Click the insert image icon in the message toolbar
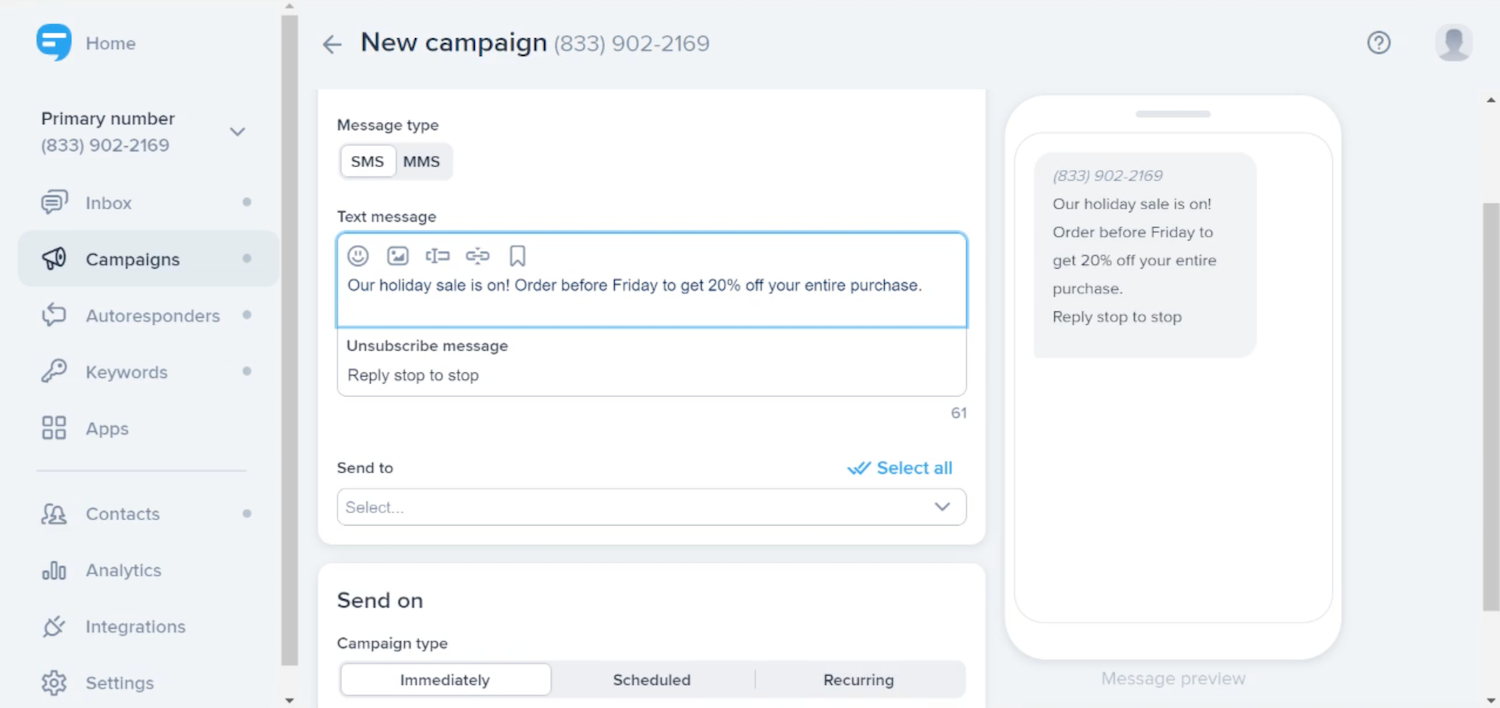 398,256
